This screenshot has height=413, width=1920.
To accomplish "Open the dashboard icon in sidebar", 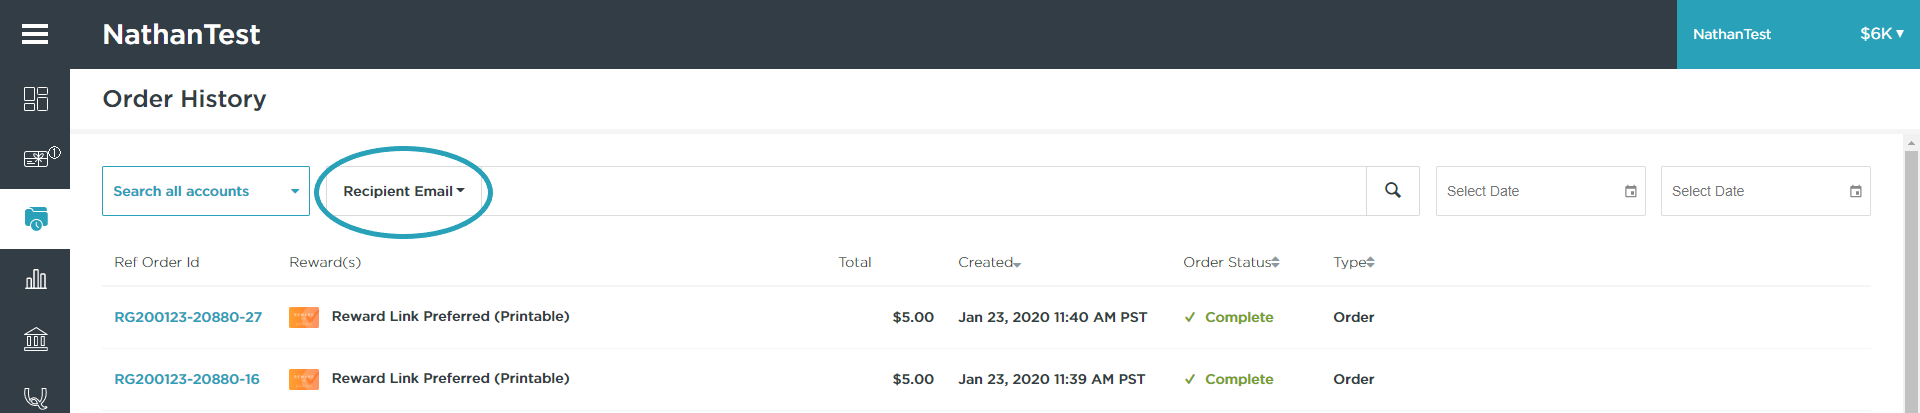I will coord(36,99).
